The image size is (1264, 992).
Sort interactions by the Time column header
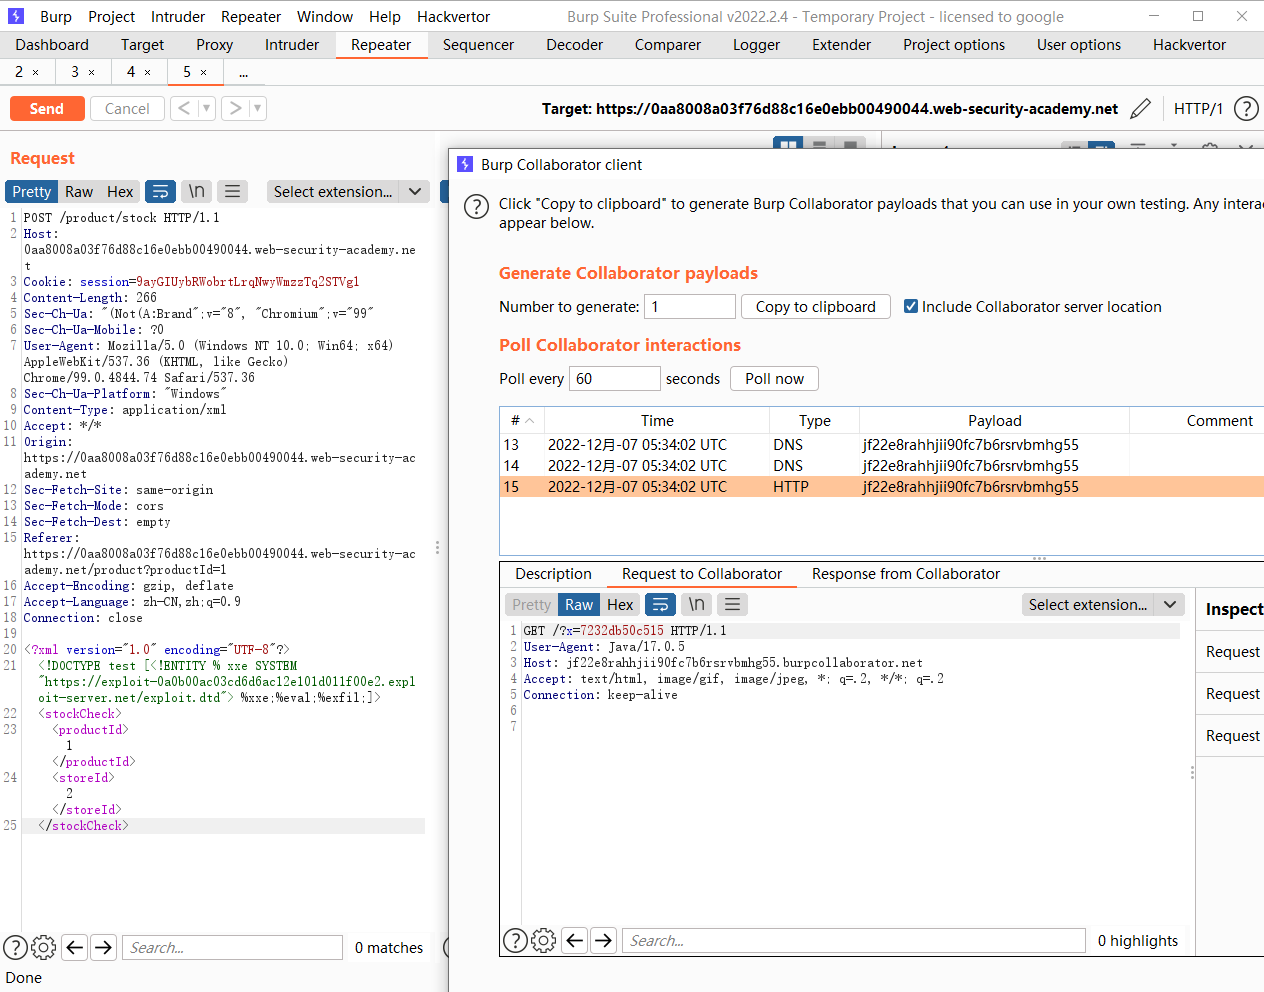click(657, 421)
